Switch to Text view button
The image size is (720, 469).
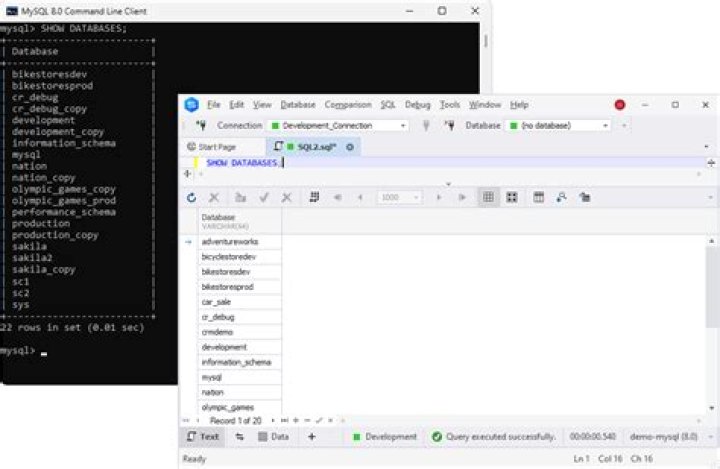pyautogui.click(x=202, y=437)
